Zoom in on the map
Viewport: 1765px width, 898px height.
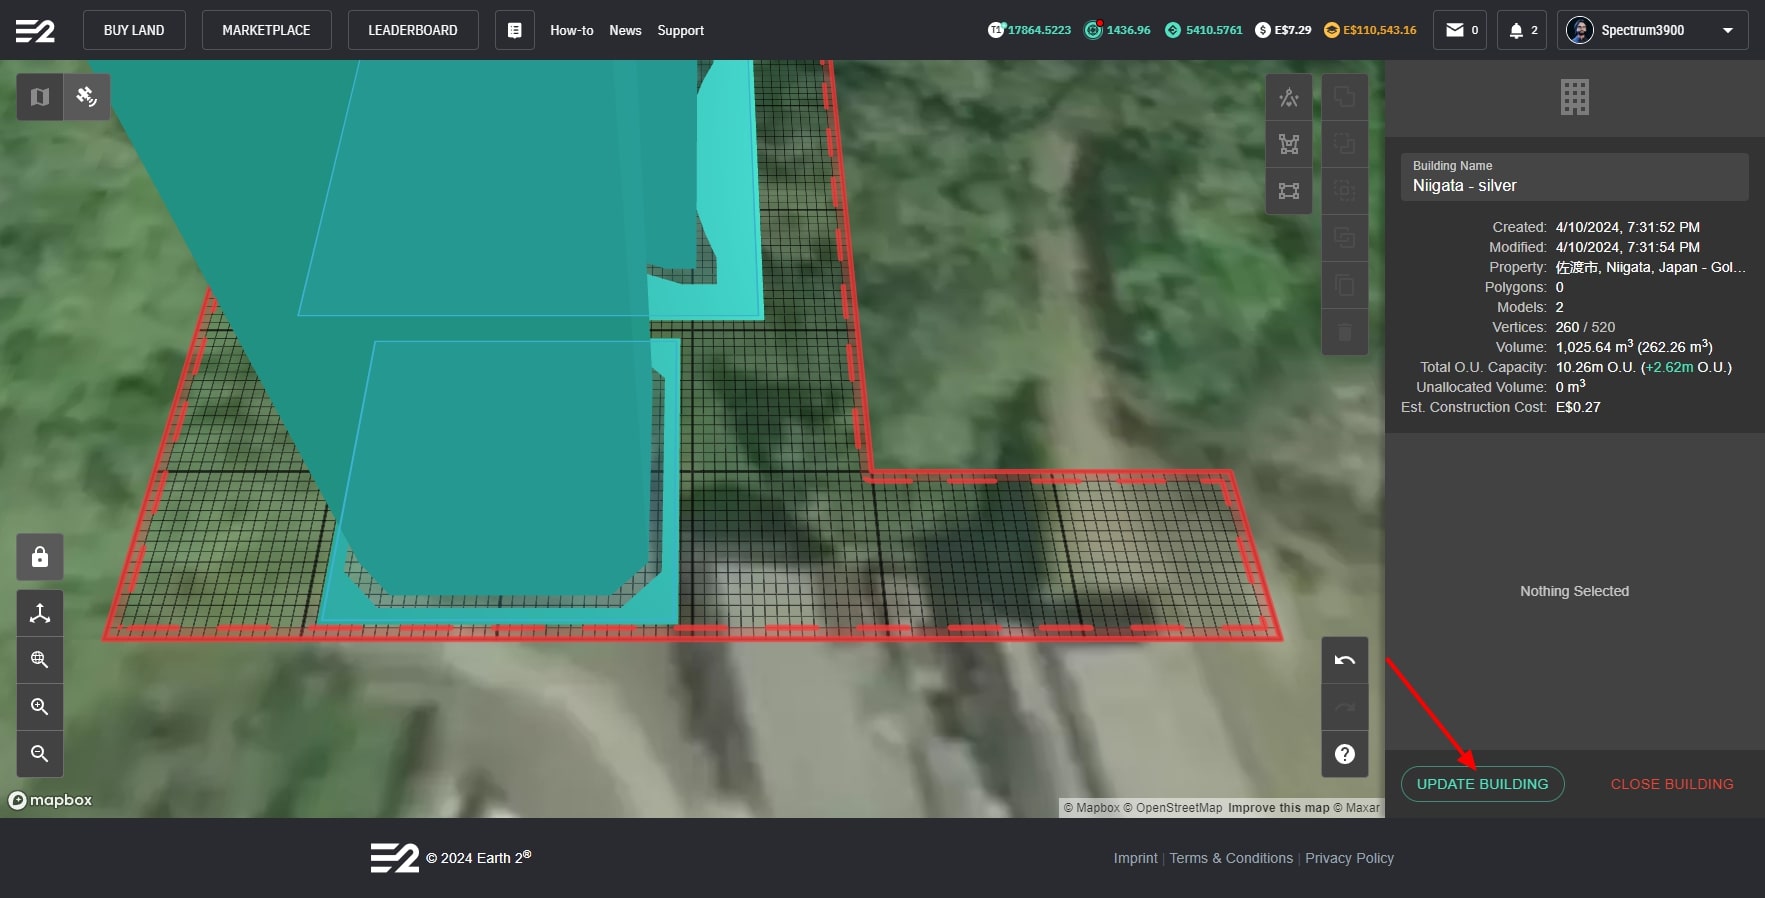pyautogui.click(x=40, y=707)
